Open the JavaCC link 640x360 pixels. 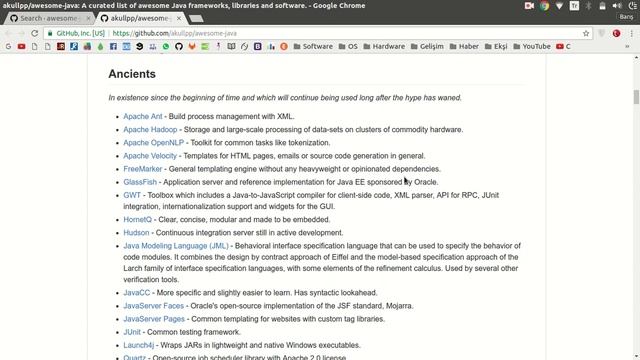click(137, 293)
